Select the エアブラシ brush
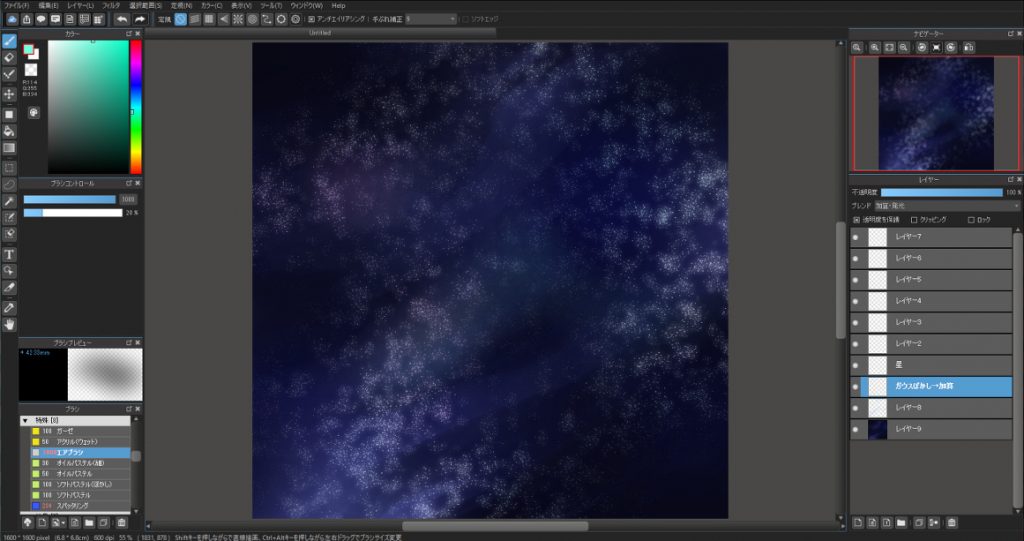Viewport: 1024px width, 541px height. coord(81,452)
